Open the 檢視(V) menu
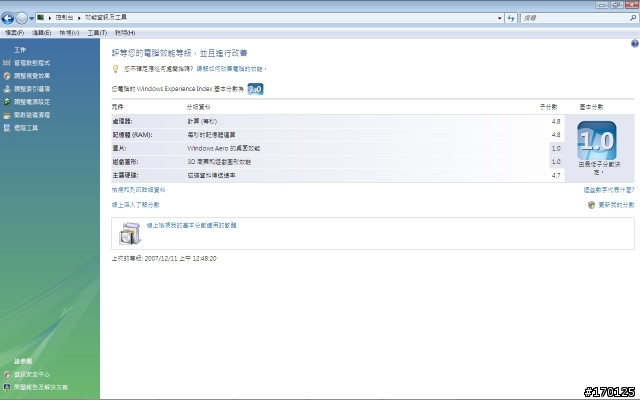640x400 pixels. click(x=69, y=33)
